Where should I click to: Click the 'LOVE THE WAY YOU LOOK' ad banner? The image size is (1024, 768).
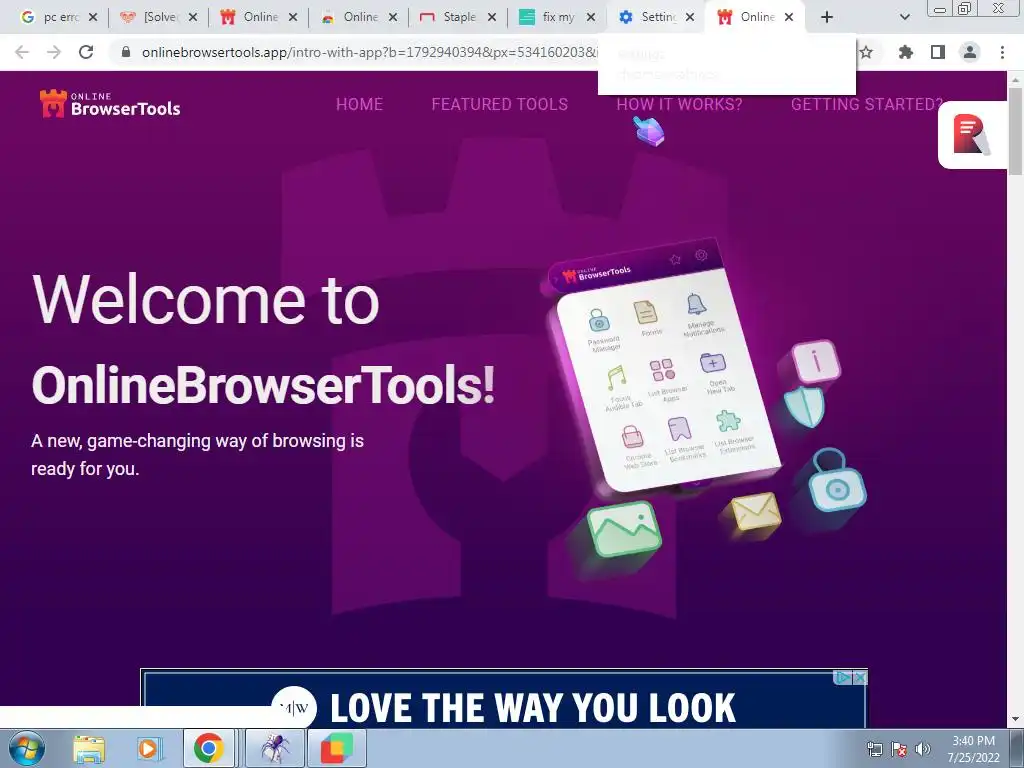504,700
